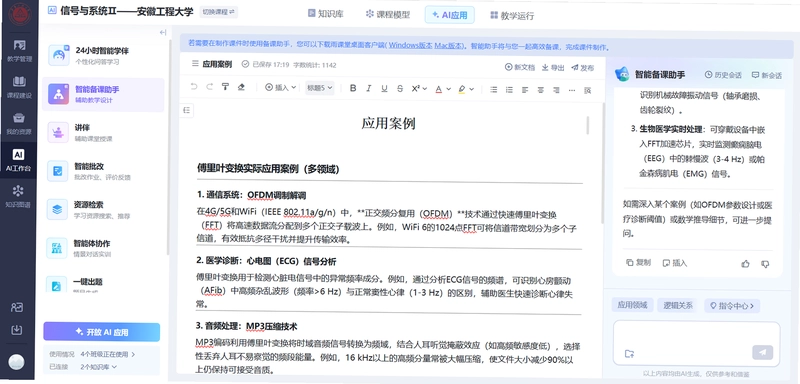Screen dimensions: 800x384
Task: Download the Windows版本 client link
Action: pyautogui.click(x=410, y=46)
